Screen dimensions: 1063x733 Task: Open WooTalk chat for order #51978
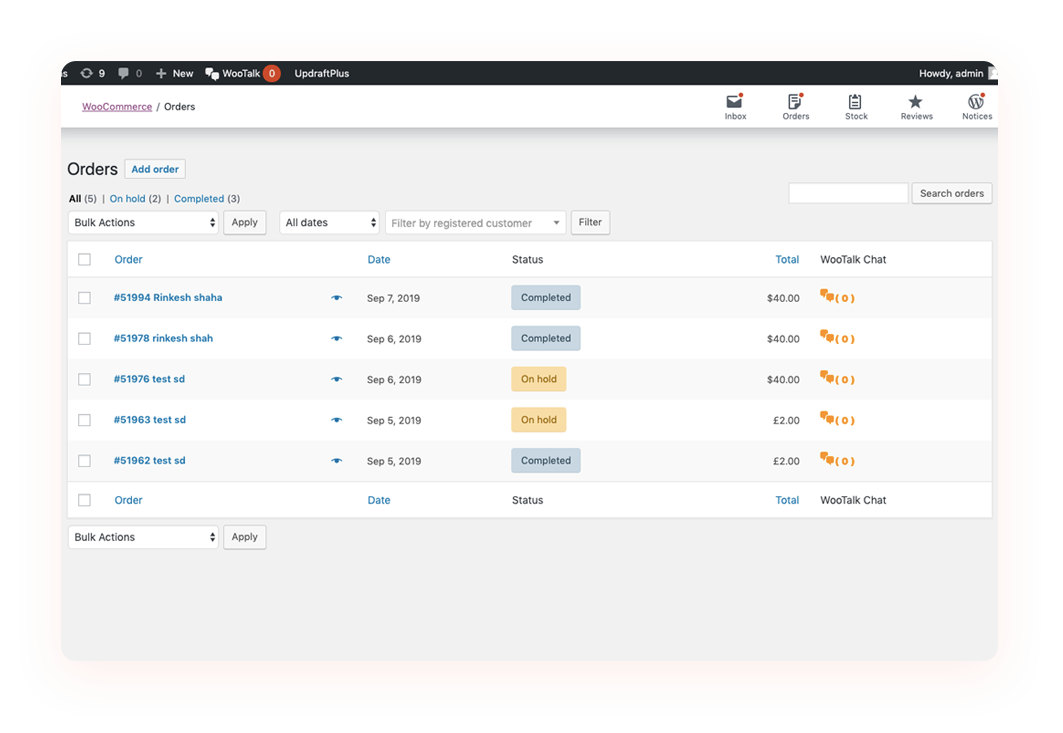[x=837, y=337]
